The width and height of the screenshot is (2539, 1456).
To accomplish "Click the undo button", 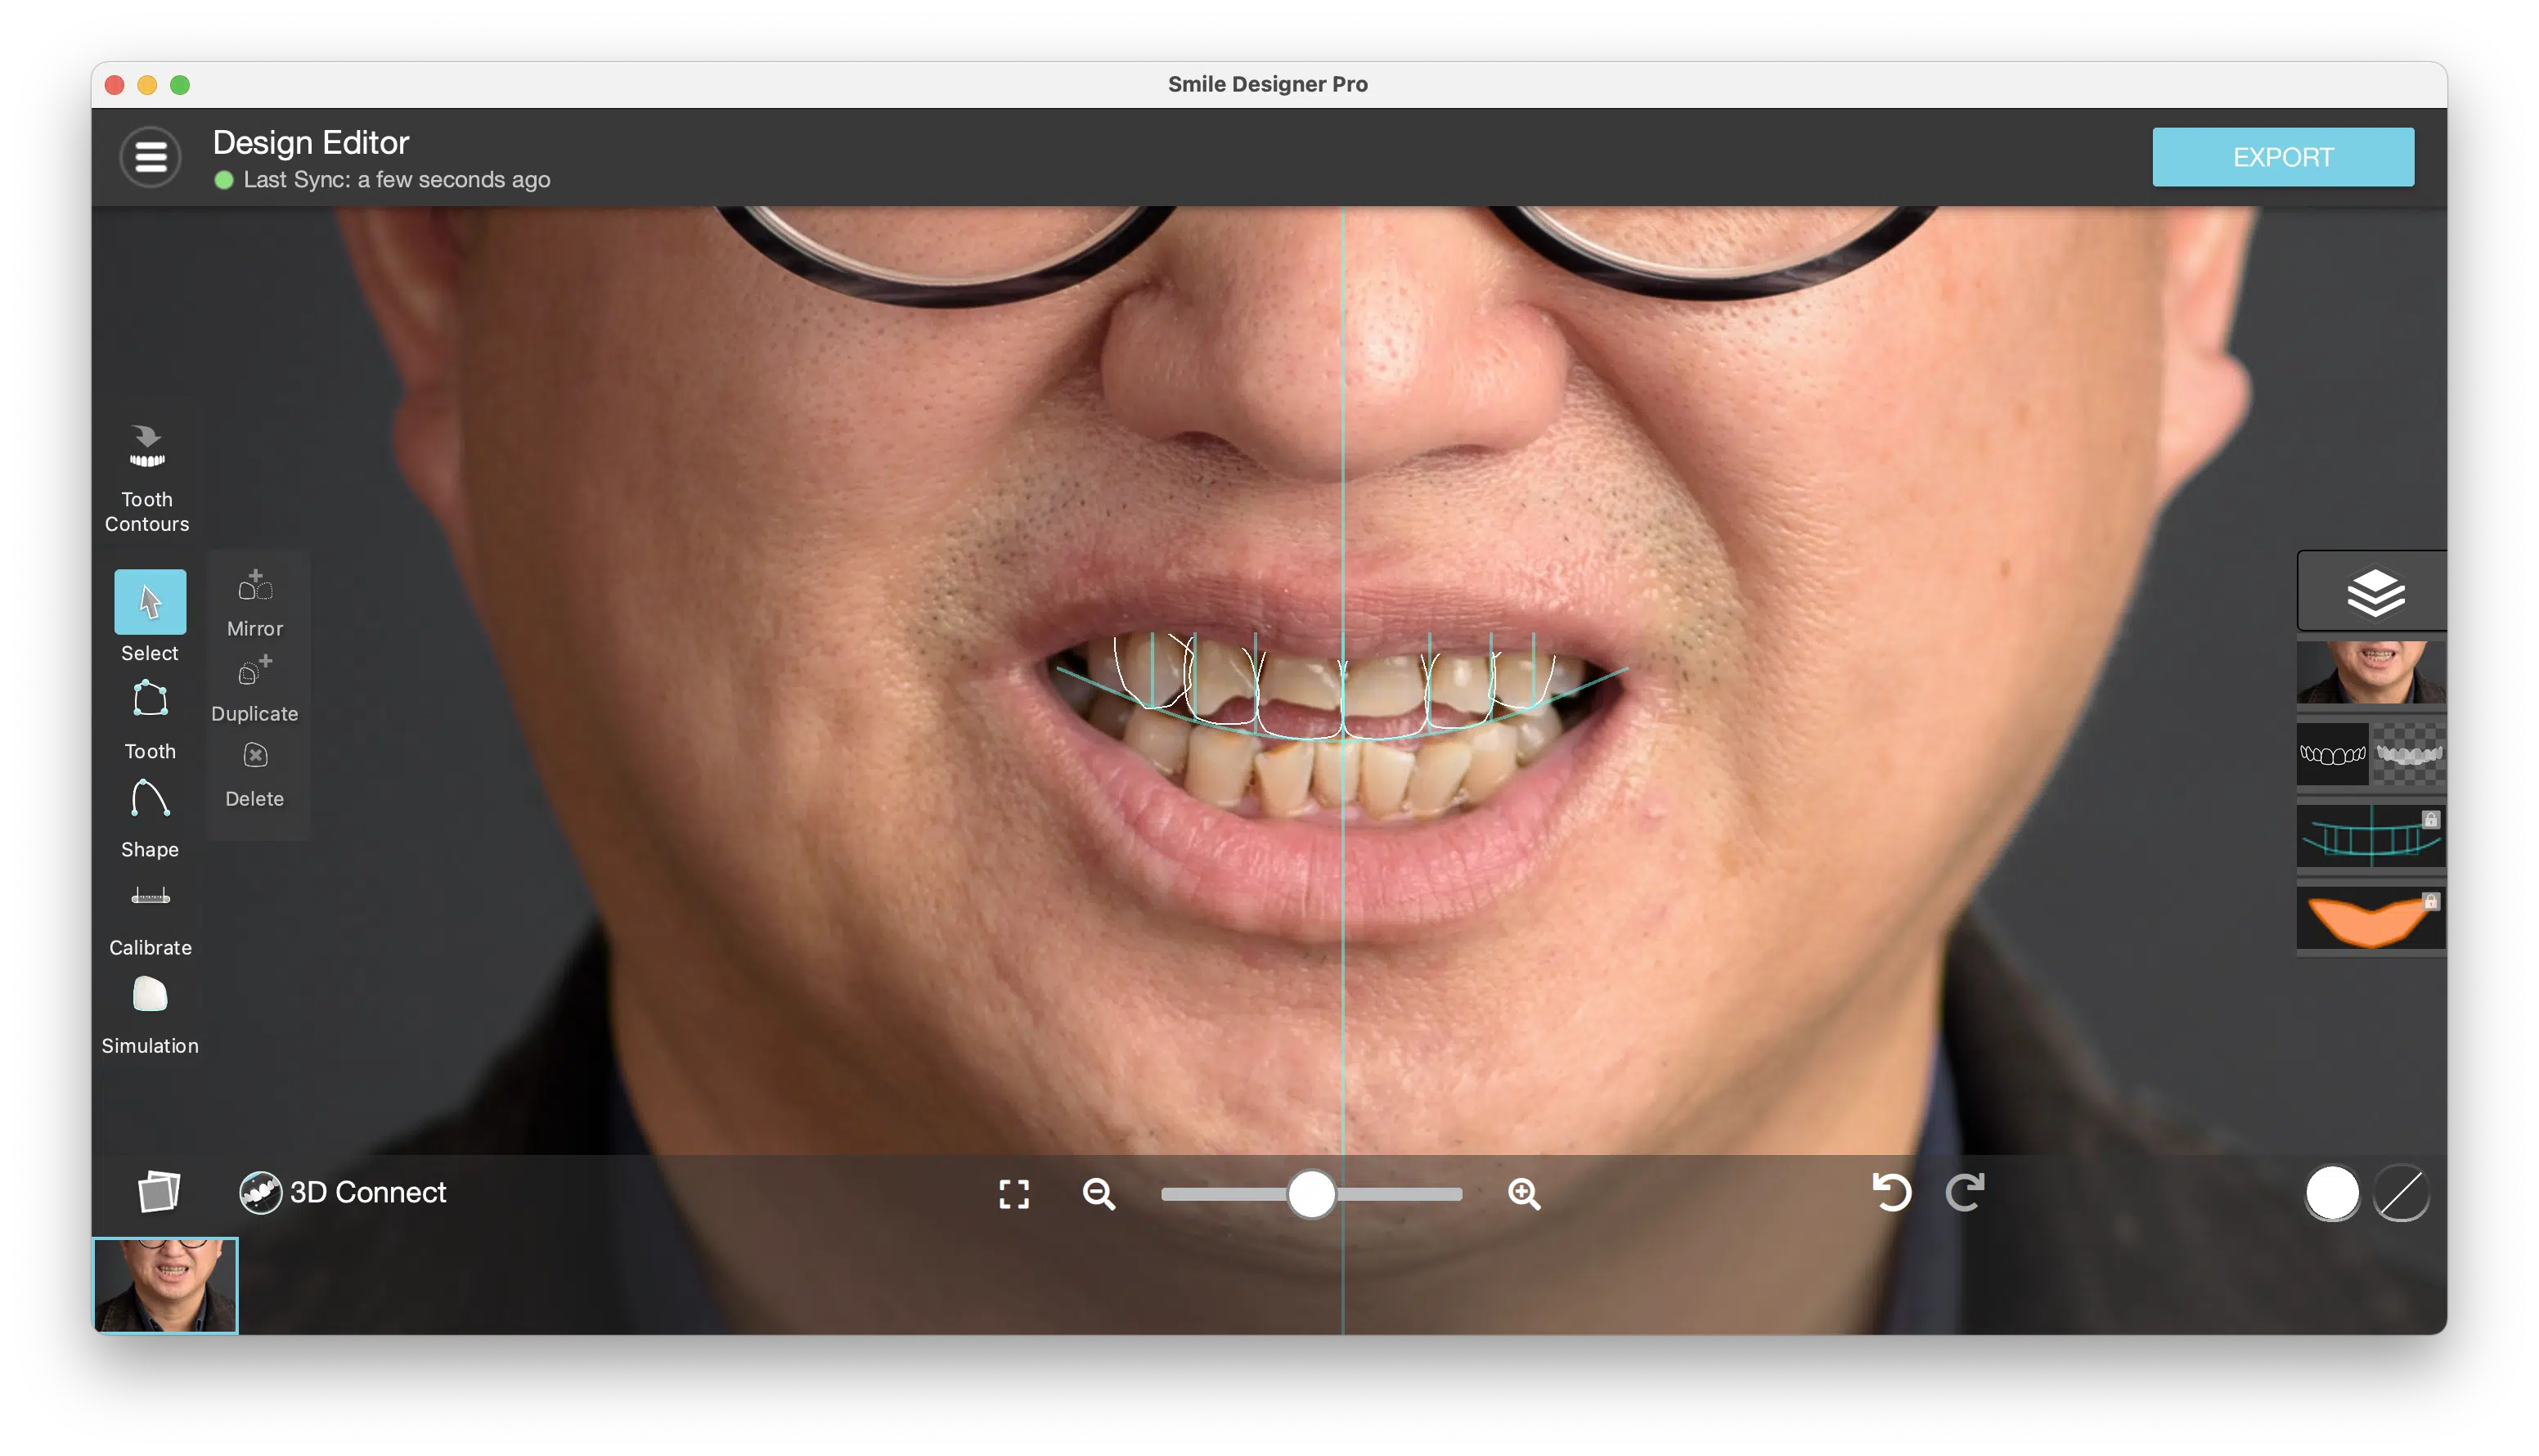I will pos(1892,1193).
